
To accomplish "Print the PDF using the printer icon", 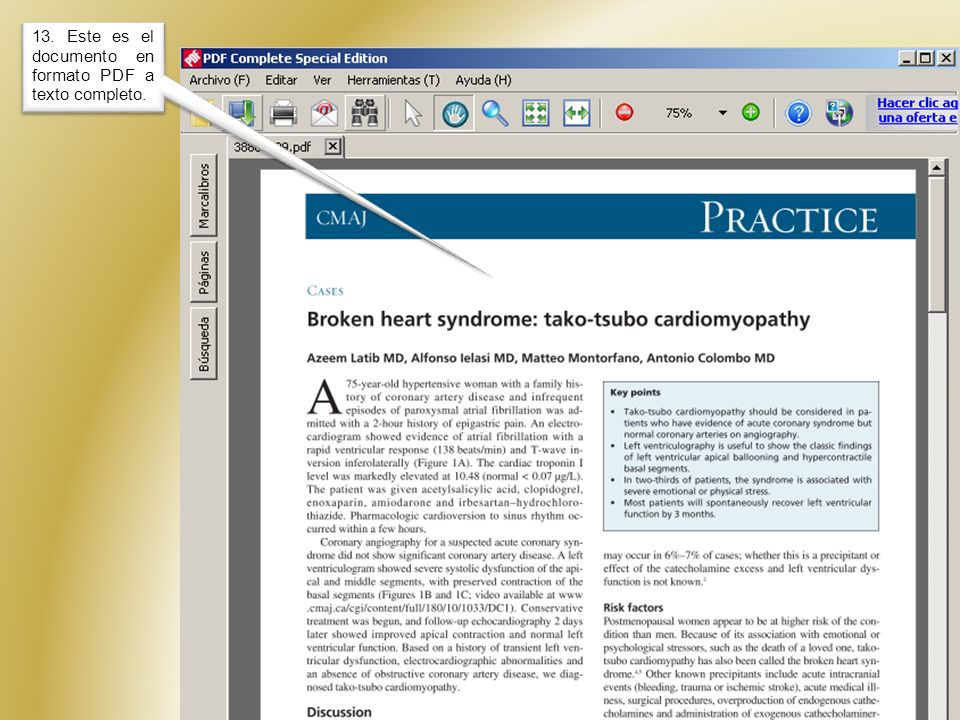I will [283, 113].
